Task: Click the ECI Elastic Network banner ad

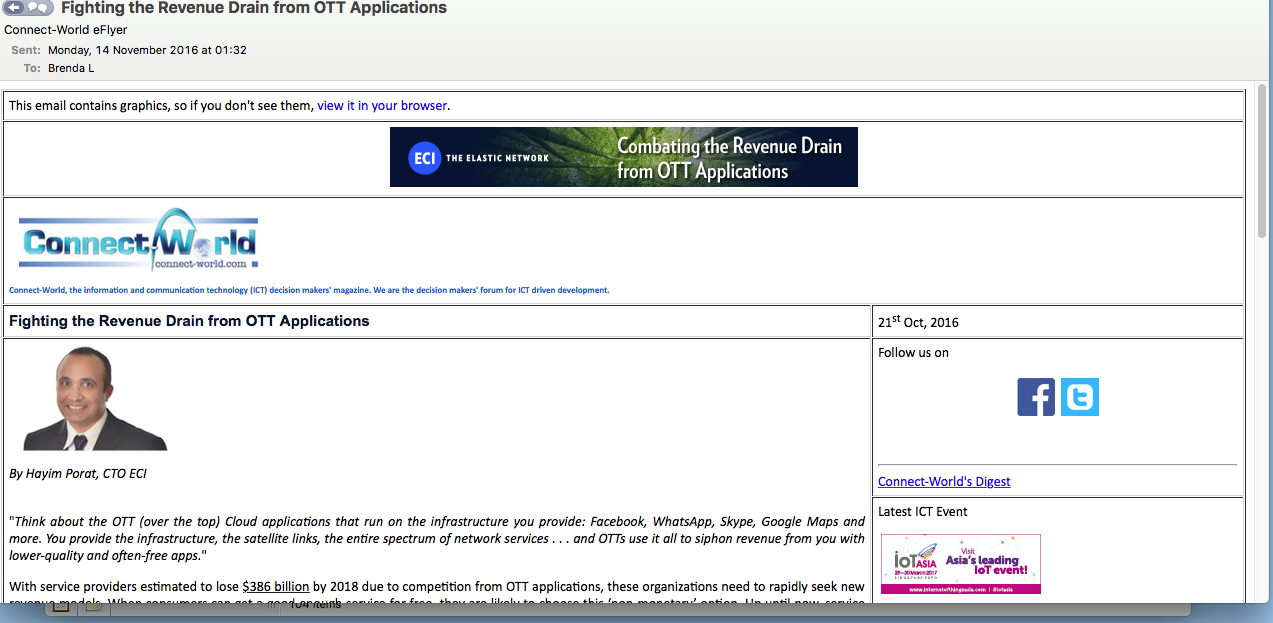Action: coord(623,157)
